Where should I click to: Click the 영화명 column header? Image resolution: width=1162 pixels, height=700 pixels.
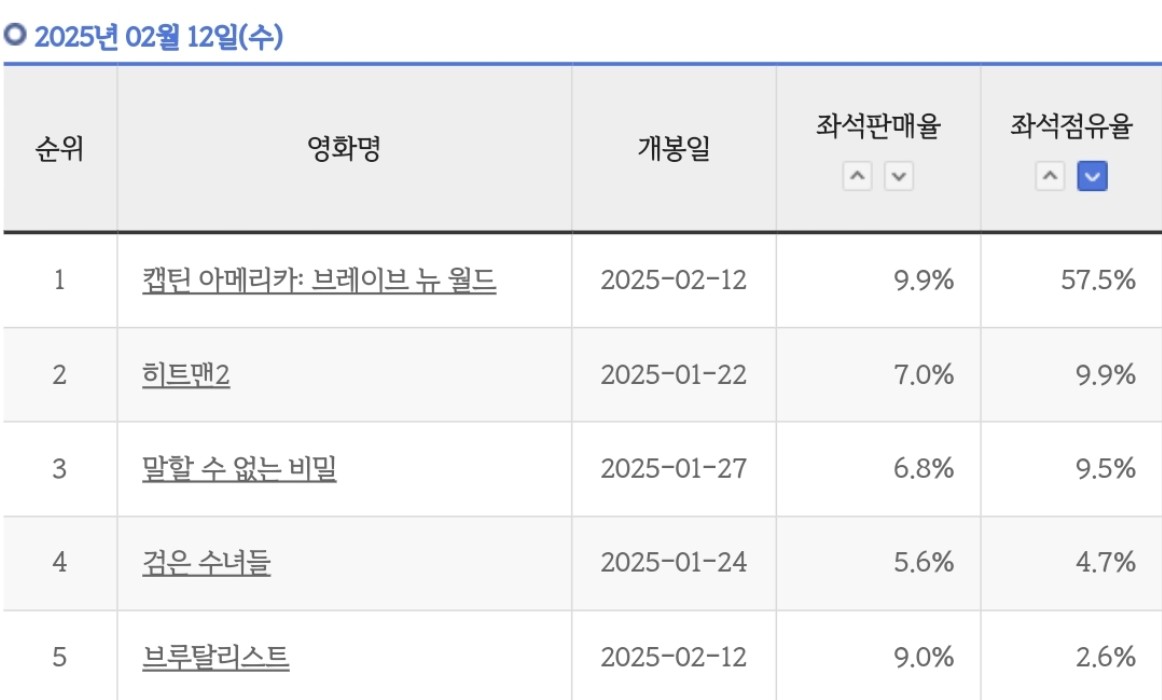point(343,150)
